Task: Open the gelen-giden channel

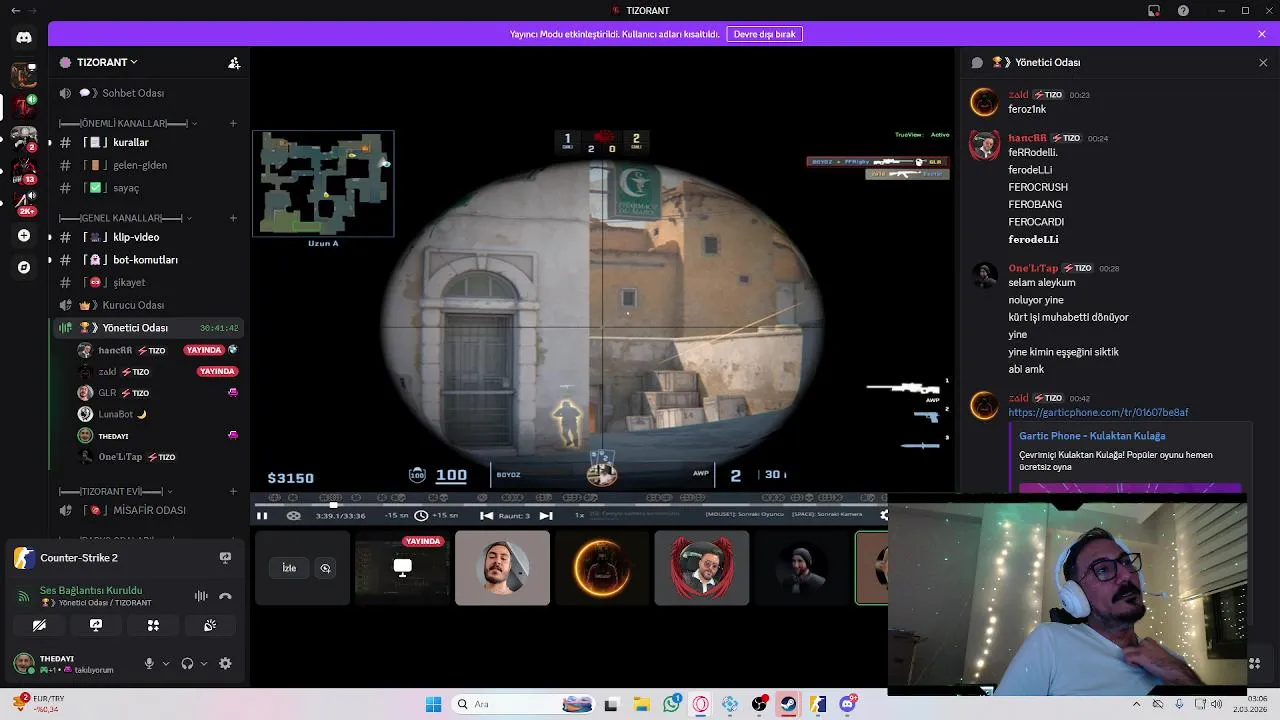Action: [149, 165]
